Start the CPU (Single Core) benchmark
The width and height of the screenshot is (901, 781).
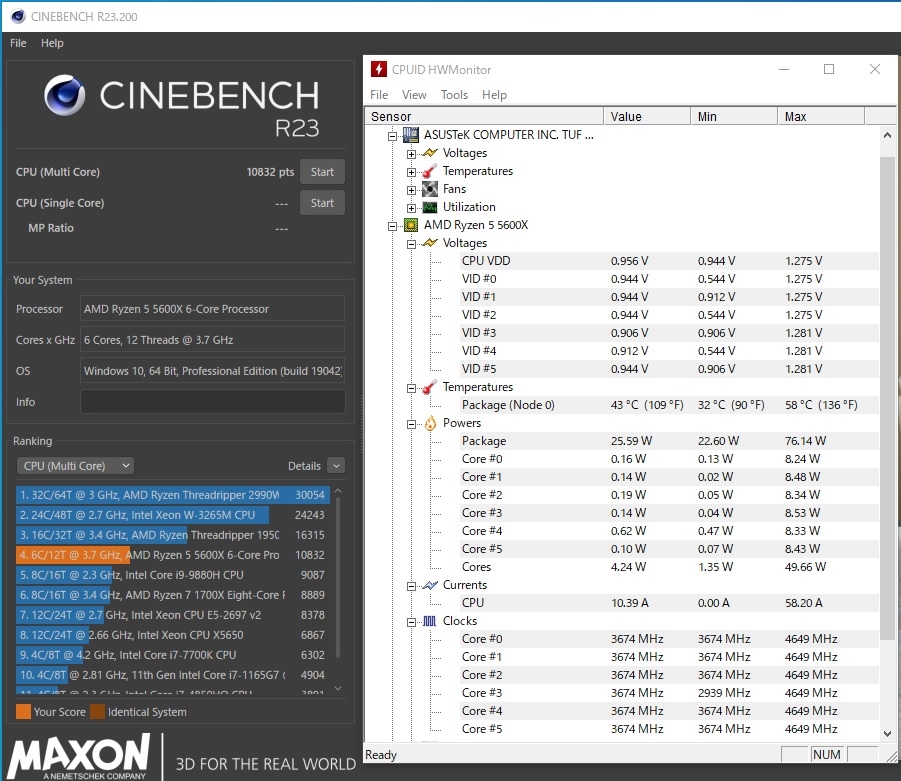click(322, 203)
